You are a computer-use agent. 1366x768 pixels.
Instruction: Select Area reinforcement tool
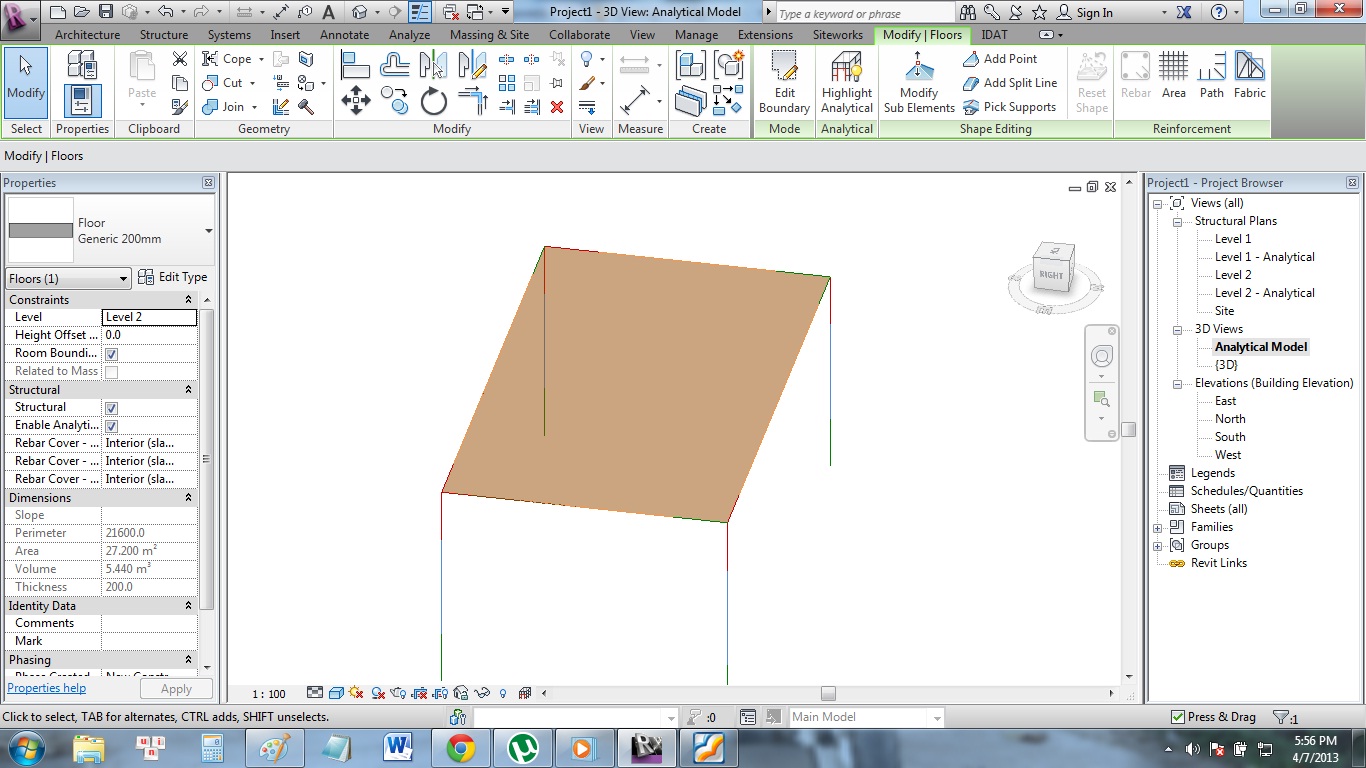(1173, 76)
